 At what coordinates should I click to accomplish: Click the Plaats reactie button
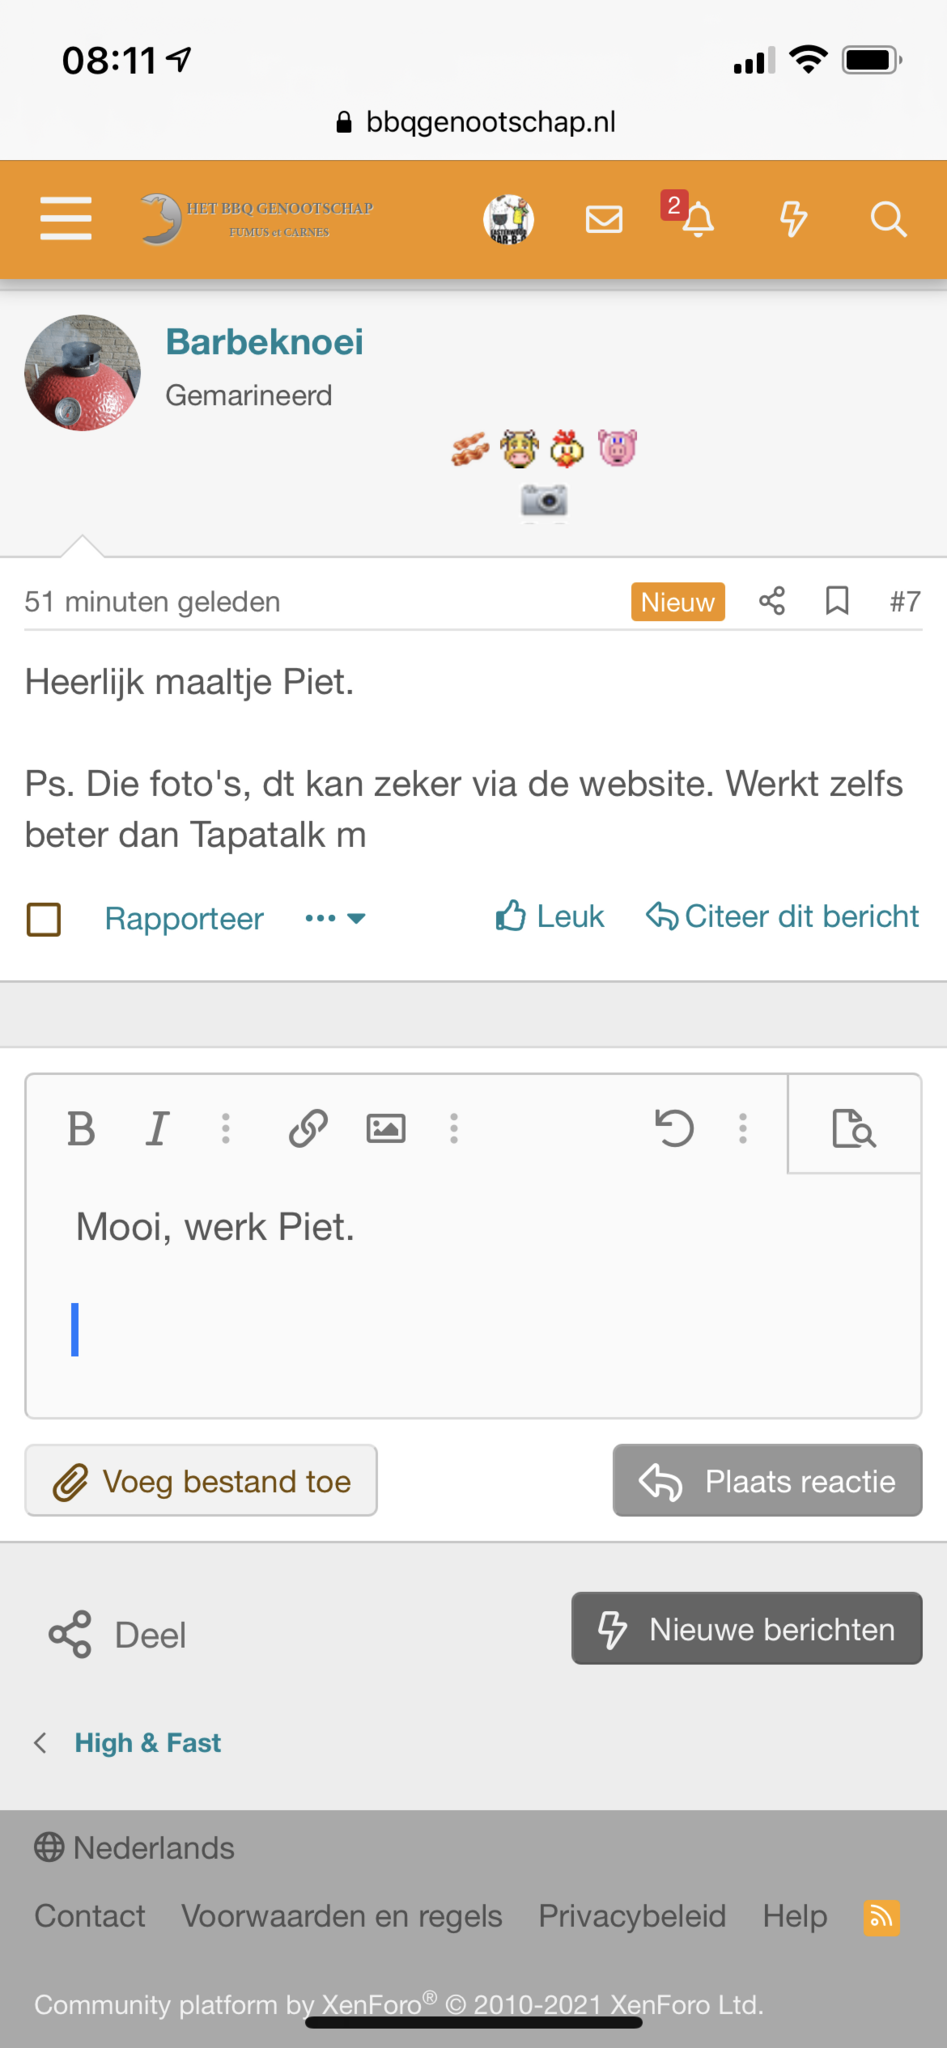[767, 1481]
